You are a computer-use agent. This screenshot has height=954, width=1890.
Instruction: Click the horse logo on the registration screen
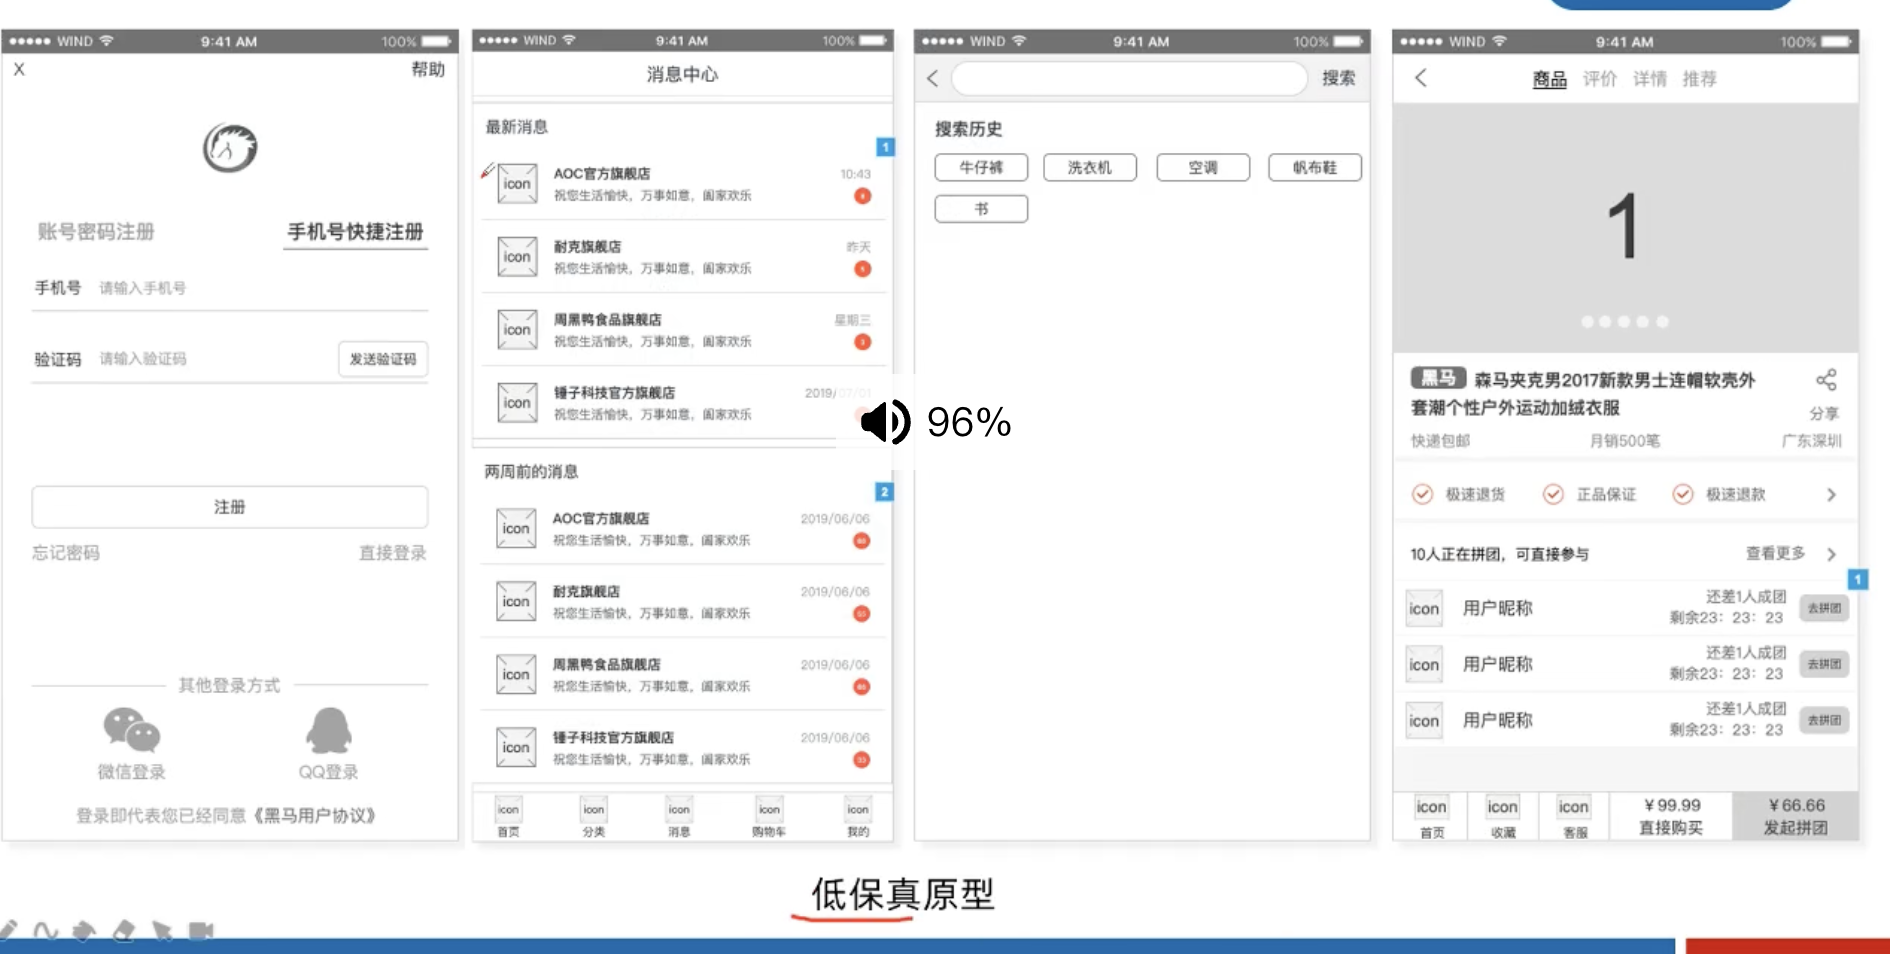pos(230,148)
